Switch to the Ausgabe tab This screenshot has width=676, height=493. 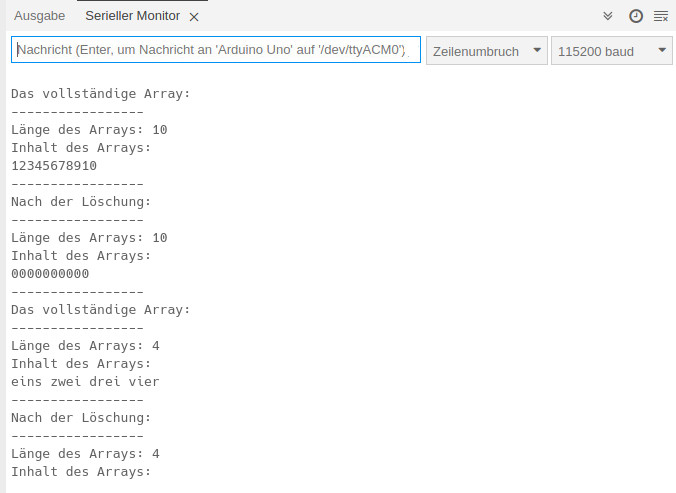point(39,16)
